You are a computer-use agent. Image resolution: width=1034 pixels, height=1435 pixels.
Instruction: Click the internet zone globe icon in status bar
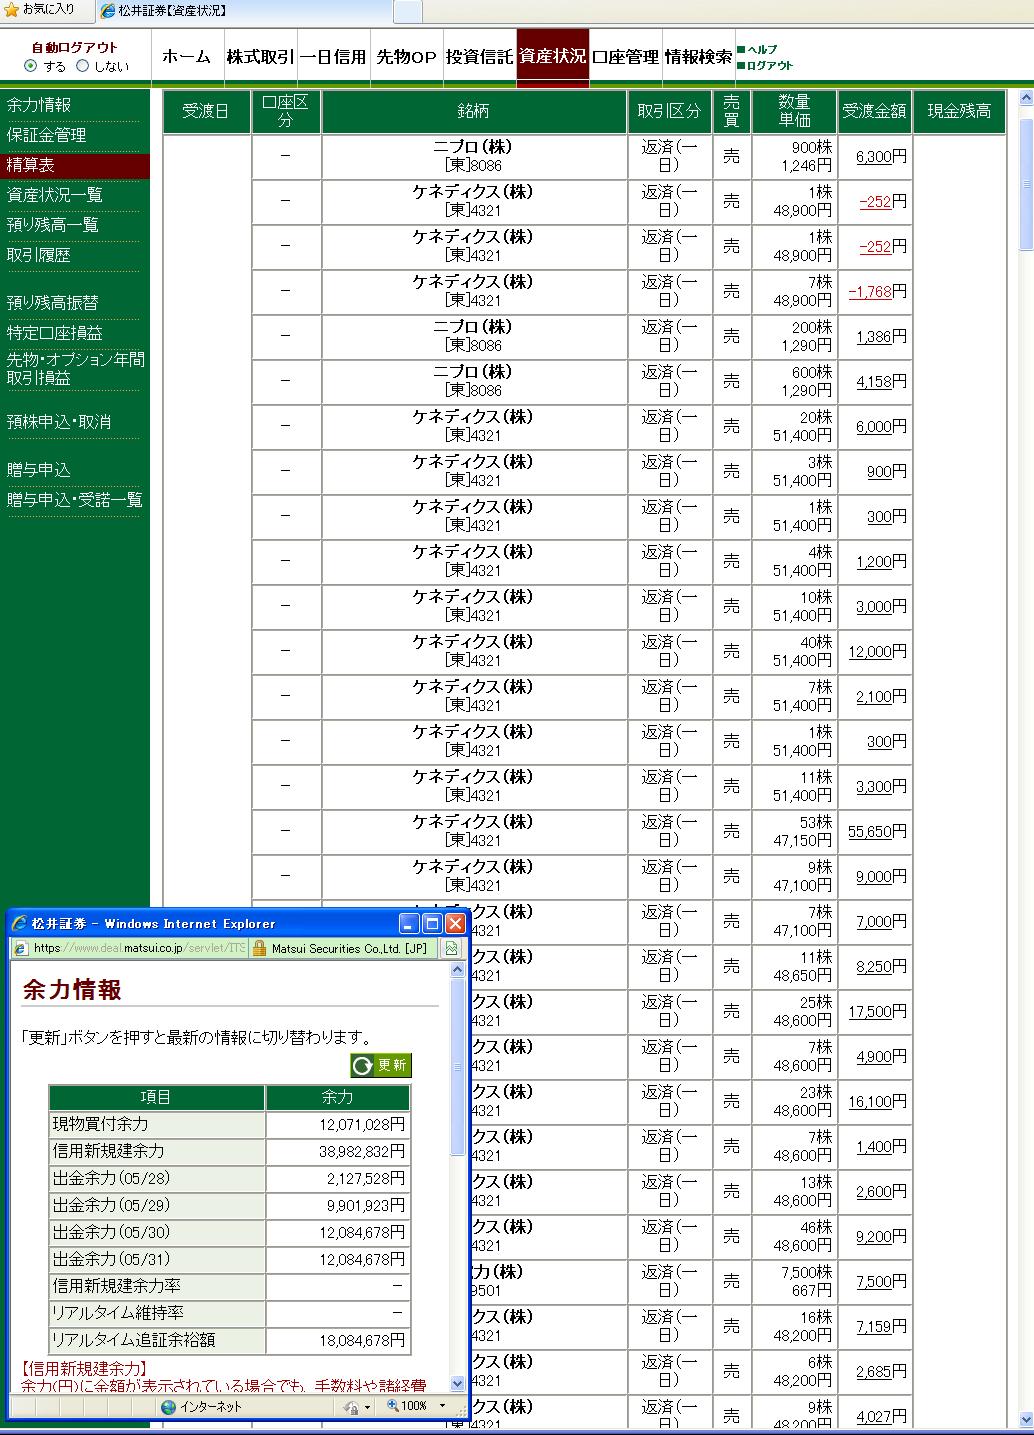coord(168,1406)
